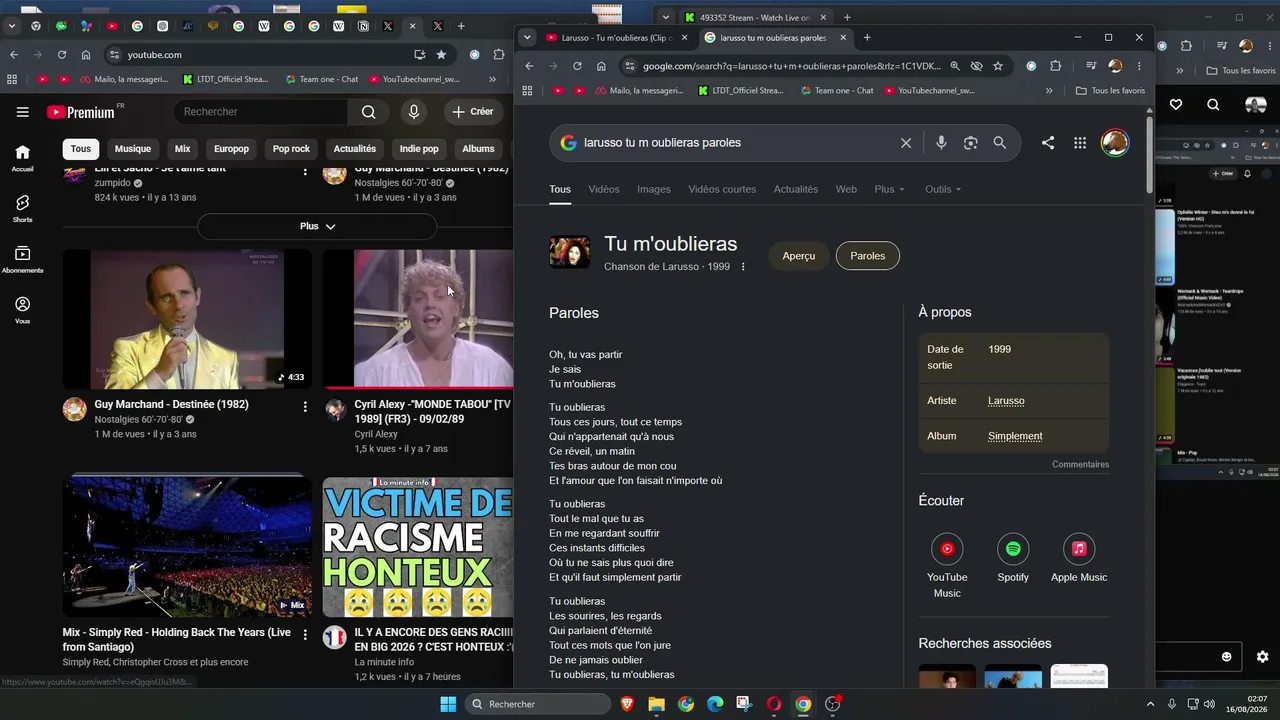Bookmark youtube.com with the star icon

(441, 55)
